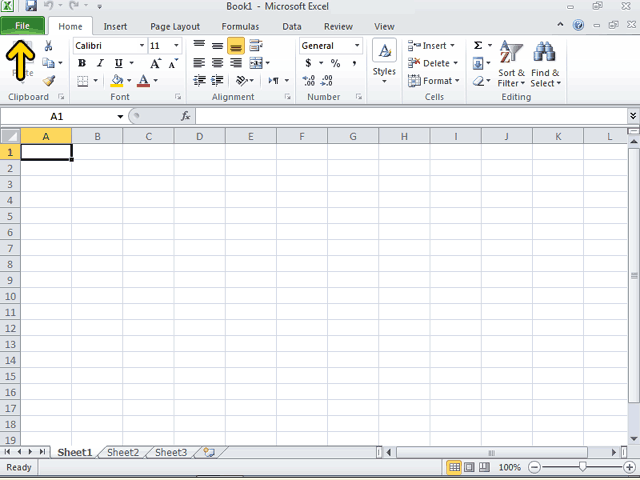This screenshot has width=640, height=480.
Task: Open the Page Layout ribbon tab
Action: click(x=175, y=27)
